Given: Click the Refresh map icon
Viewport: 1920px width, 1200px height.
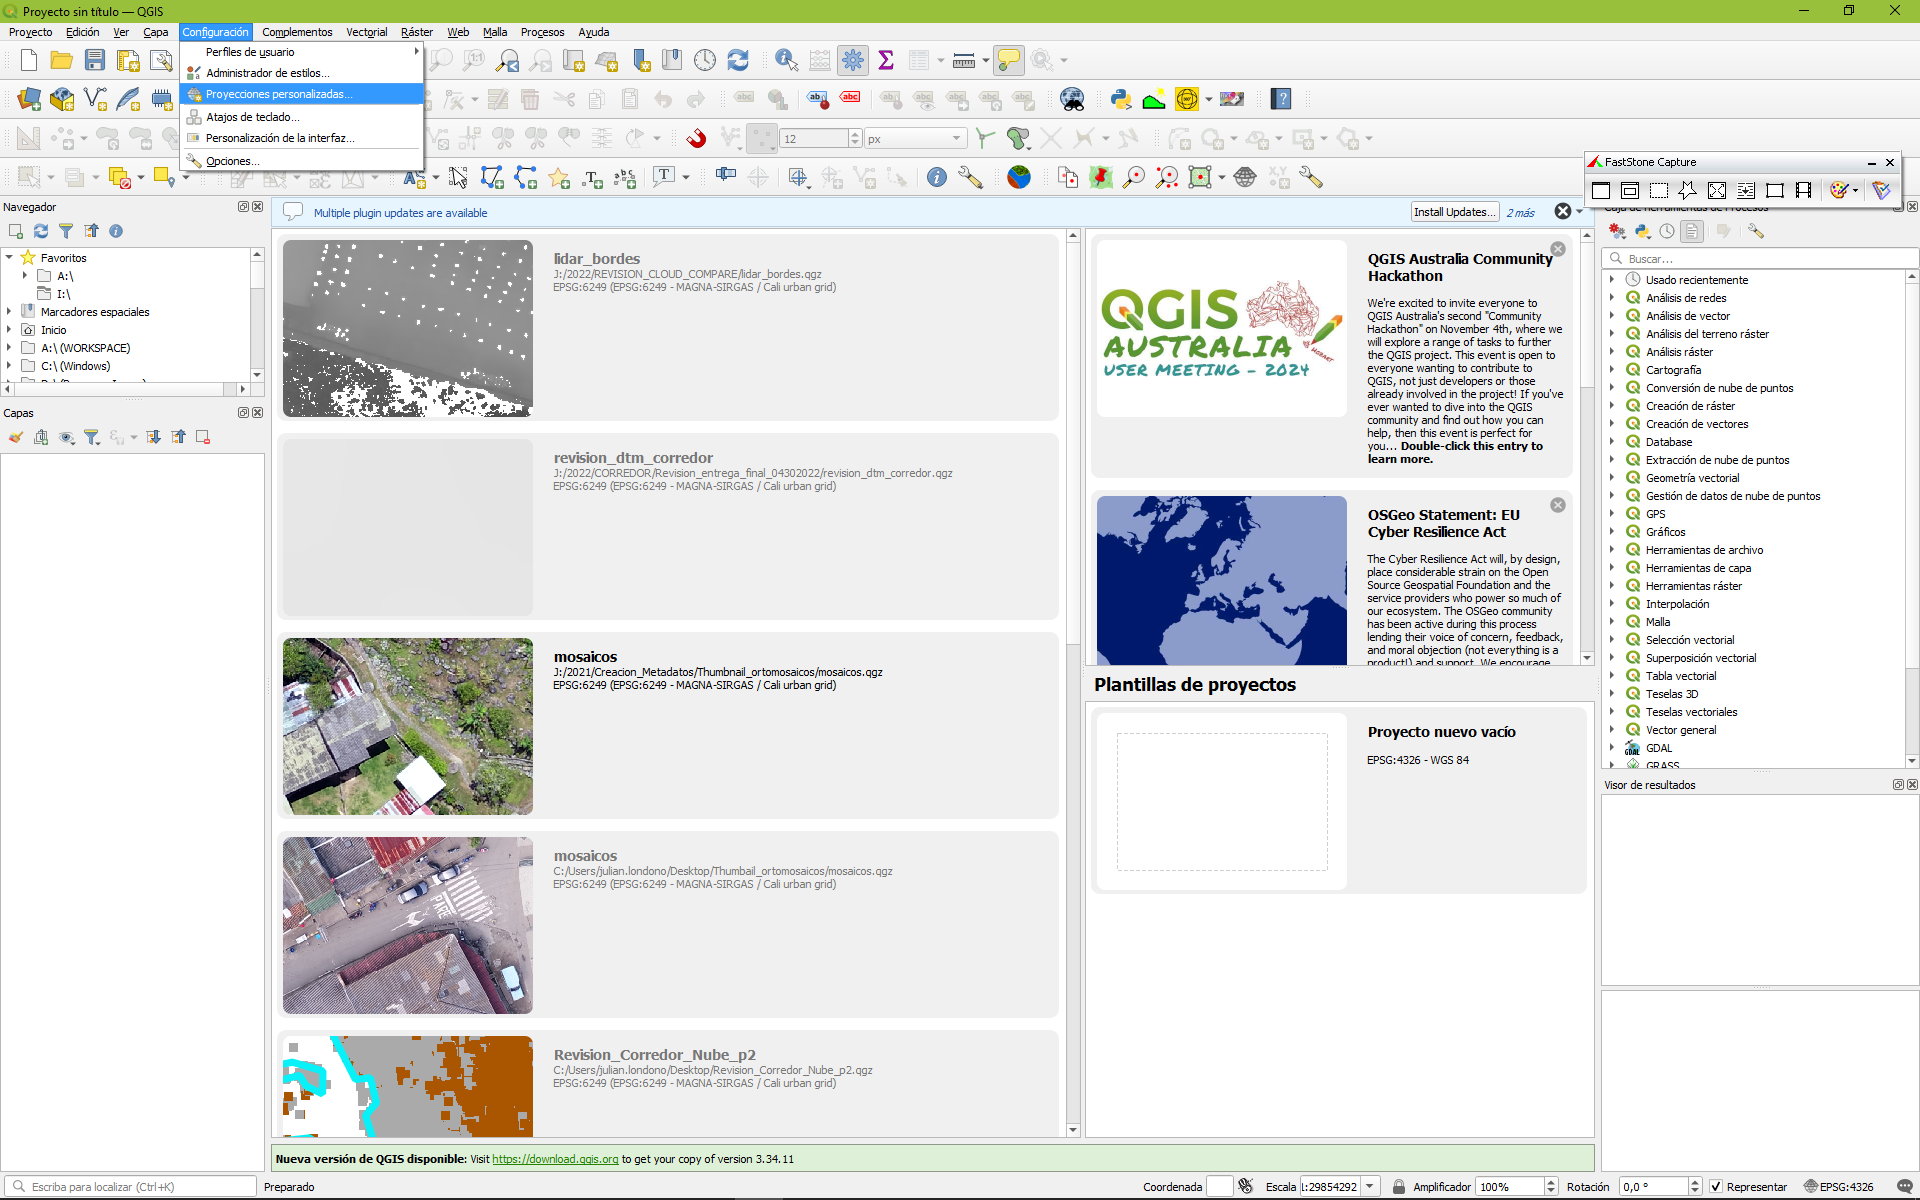Looking at the screenshot, I should [x=738, y=61].
